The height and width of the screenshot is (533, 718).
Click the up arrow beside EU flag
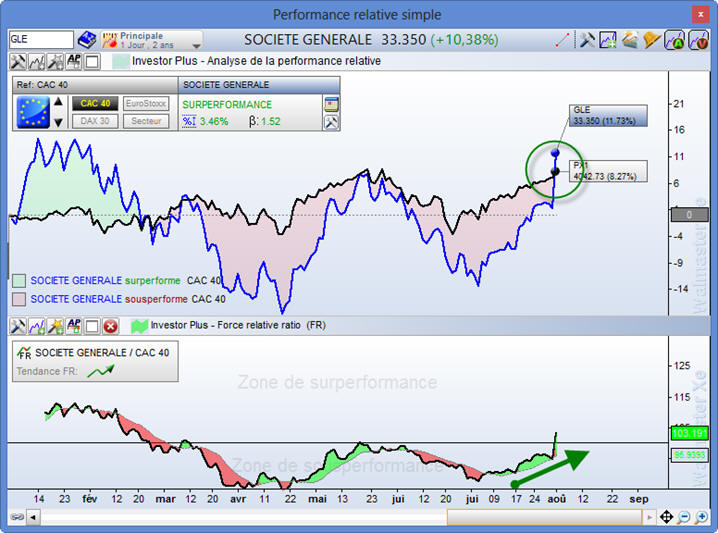tap(58, 102)
